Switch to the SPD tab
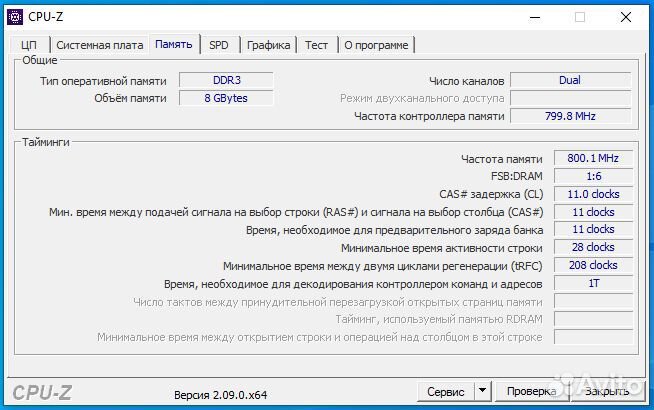 tap(219, 45)
